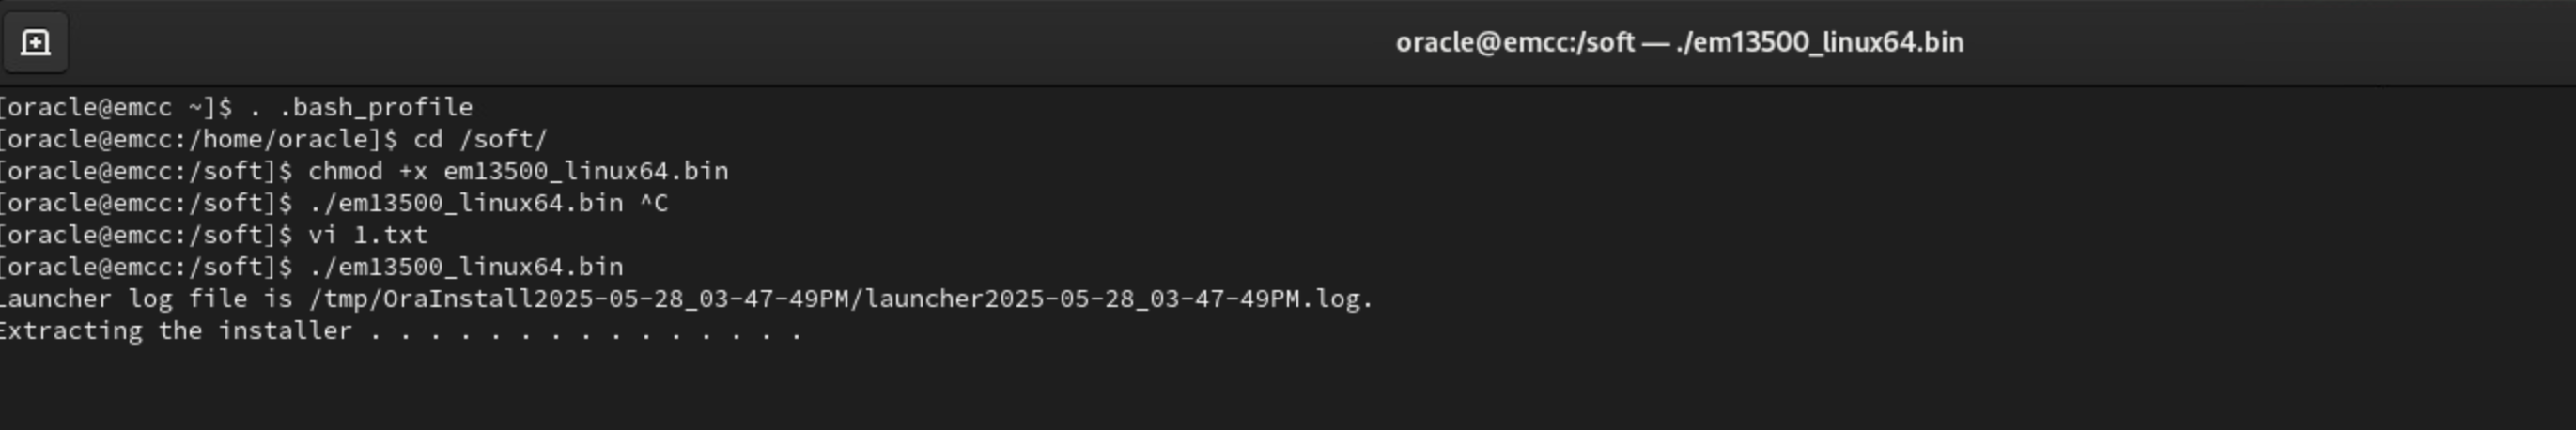This screenshot has height=430, width=2576.
Task: Click the 'cd /soft/' command text
Action: [480, 139]
